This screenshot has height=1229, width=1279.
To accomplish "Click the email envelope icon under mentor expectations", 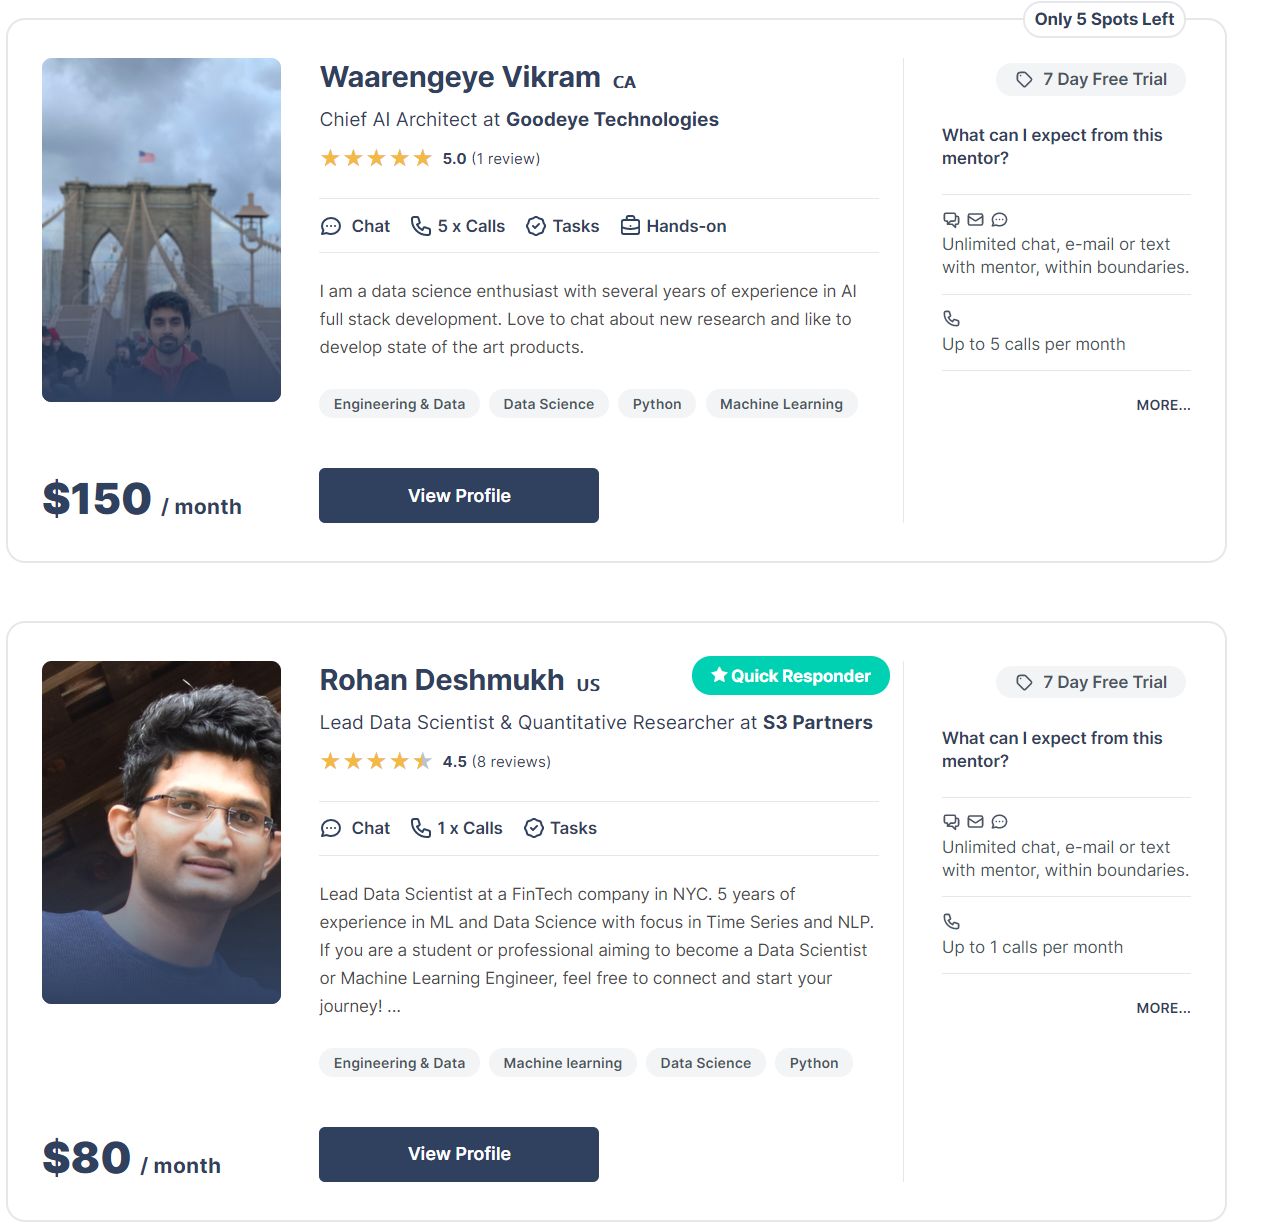I will click(975, 219).
